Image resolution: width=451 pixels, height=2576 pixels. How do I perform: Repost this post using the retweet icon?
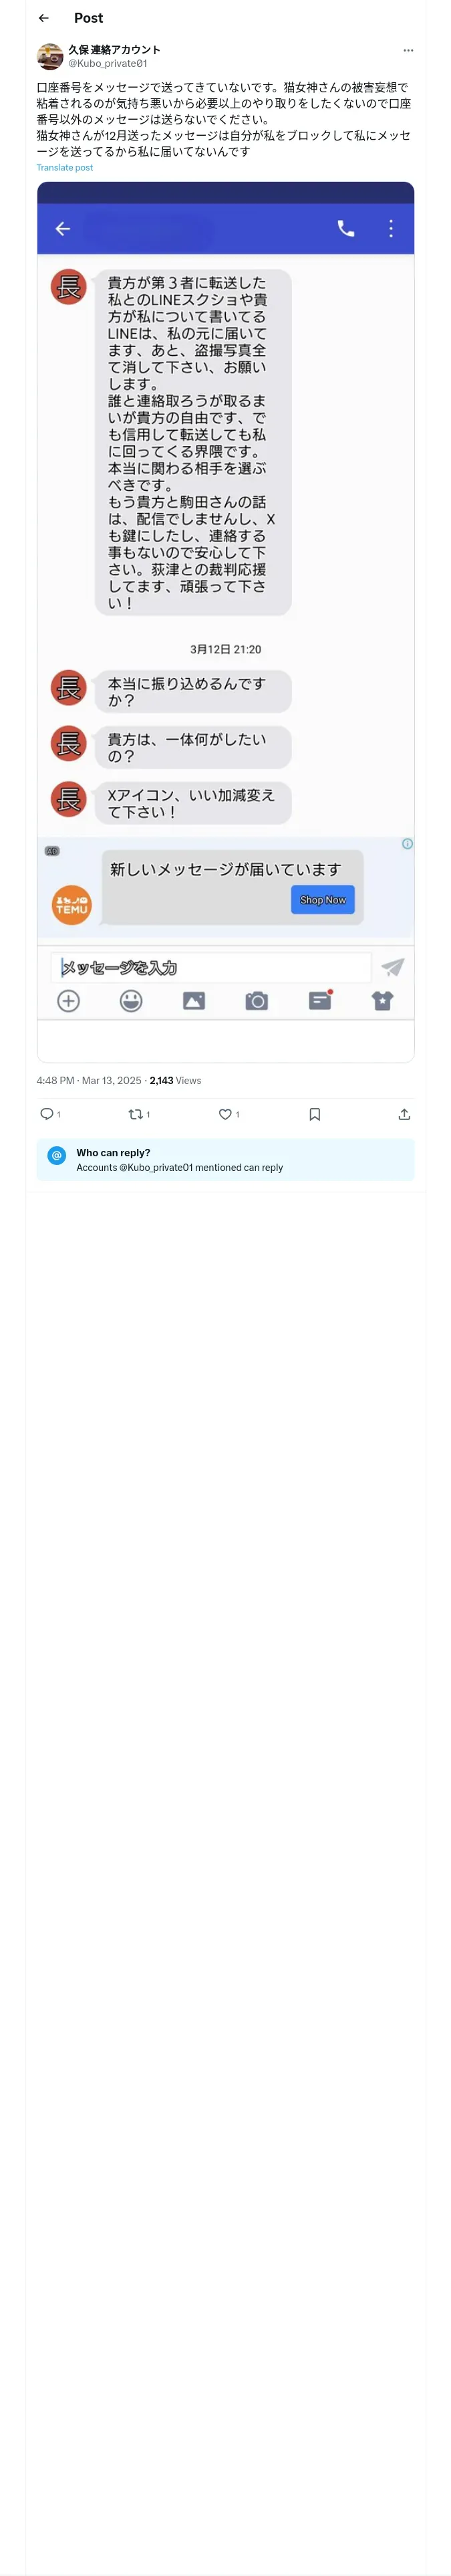(x=135, y=1114)
